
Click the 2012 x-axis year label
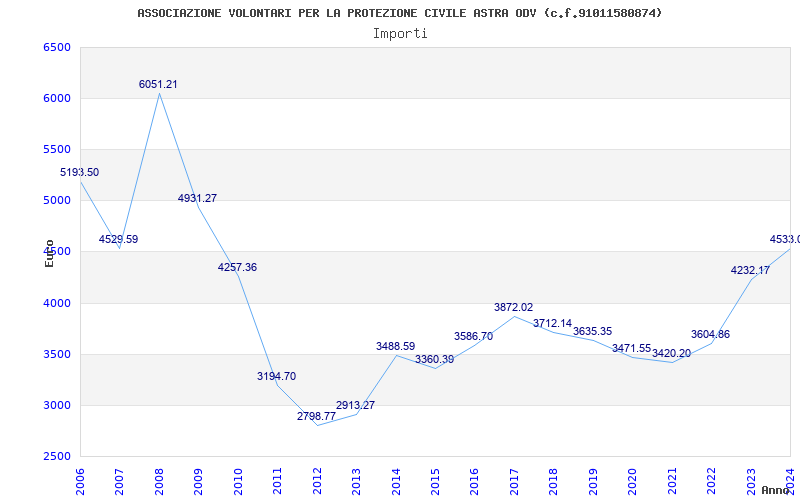click(x=317, y=481)
